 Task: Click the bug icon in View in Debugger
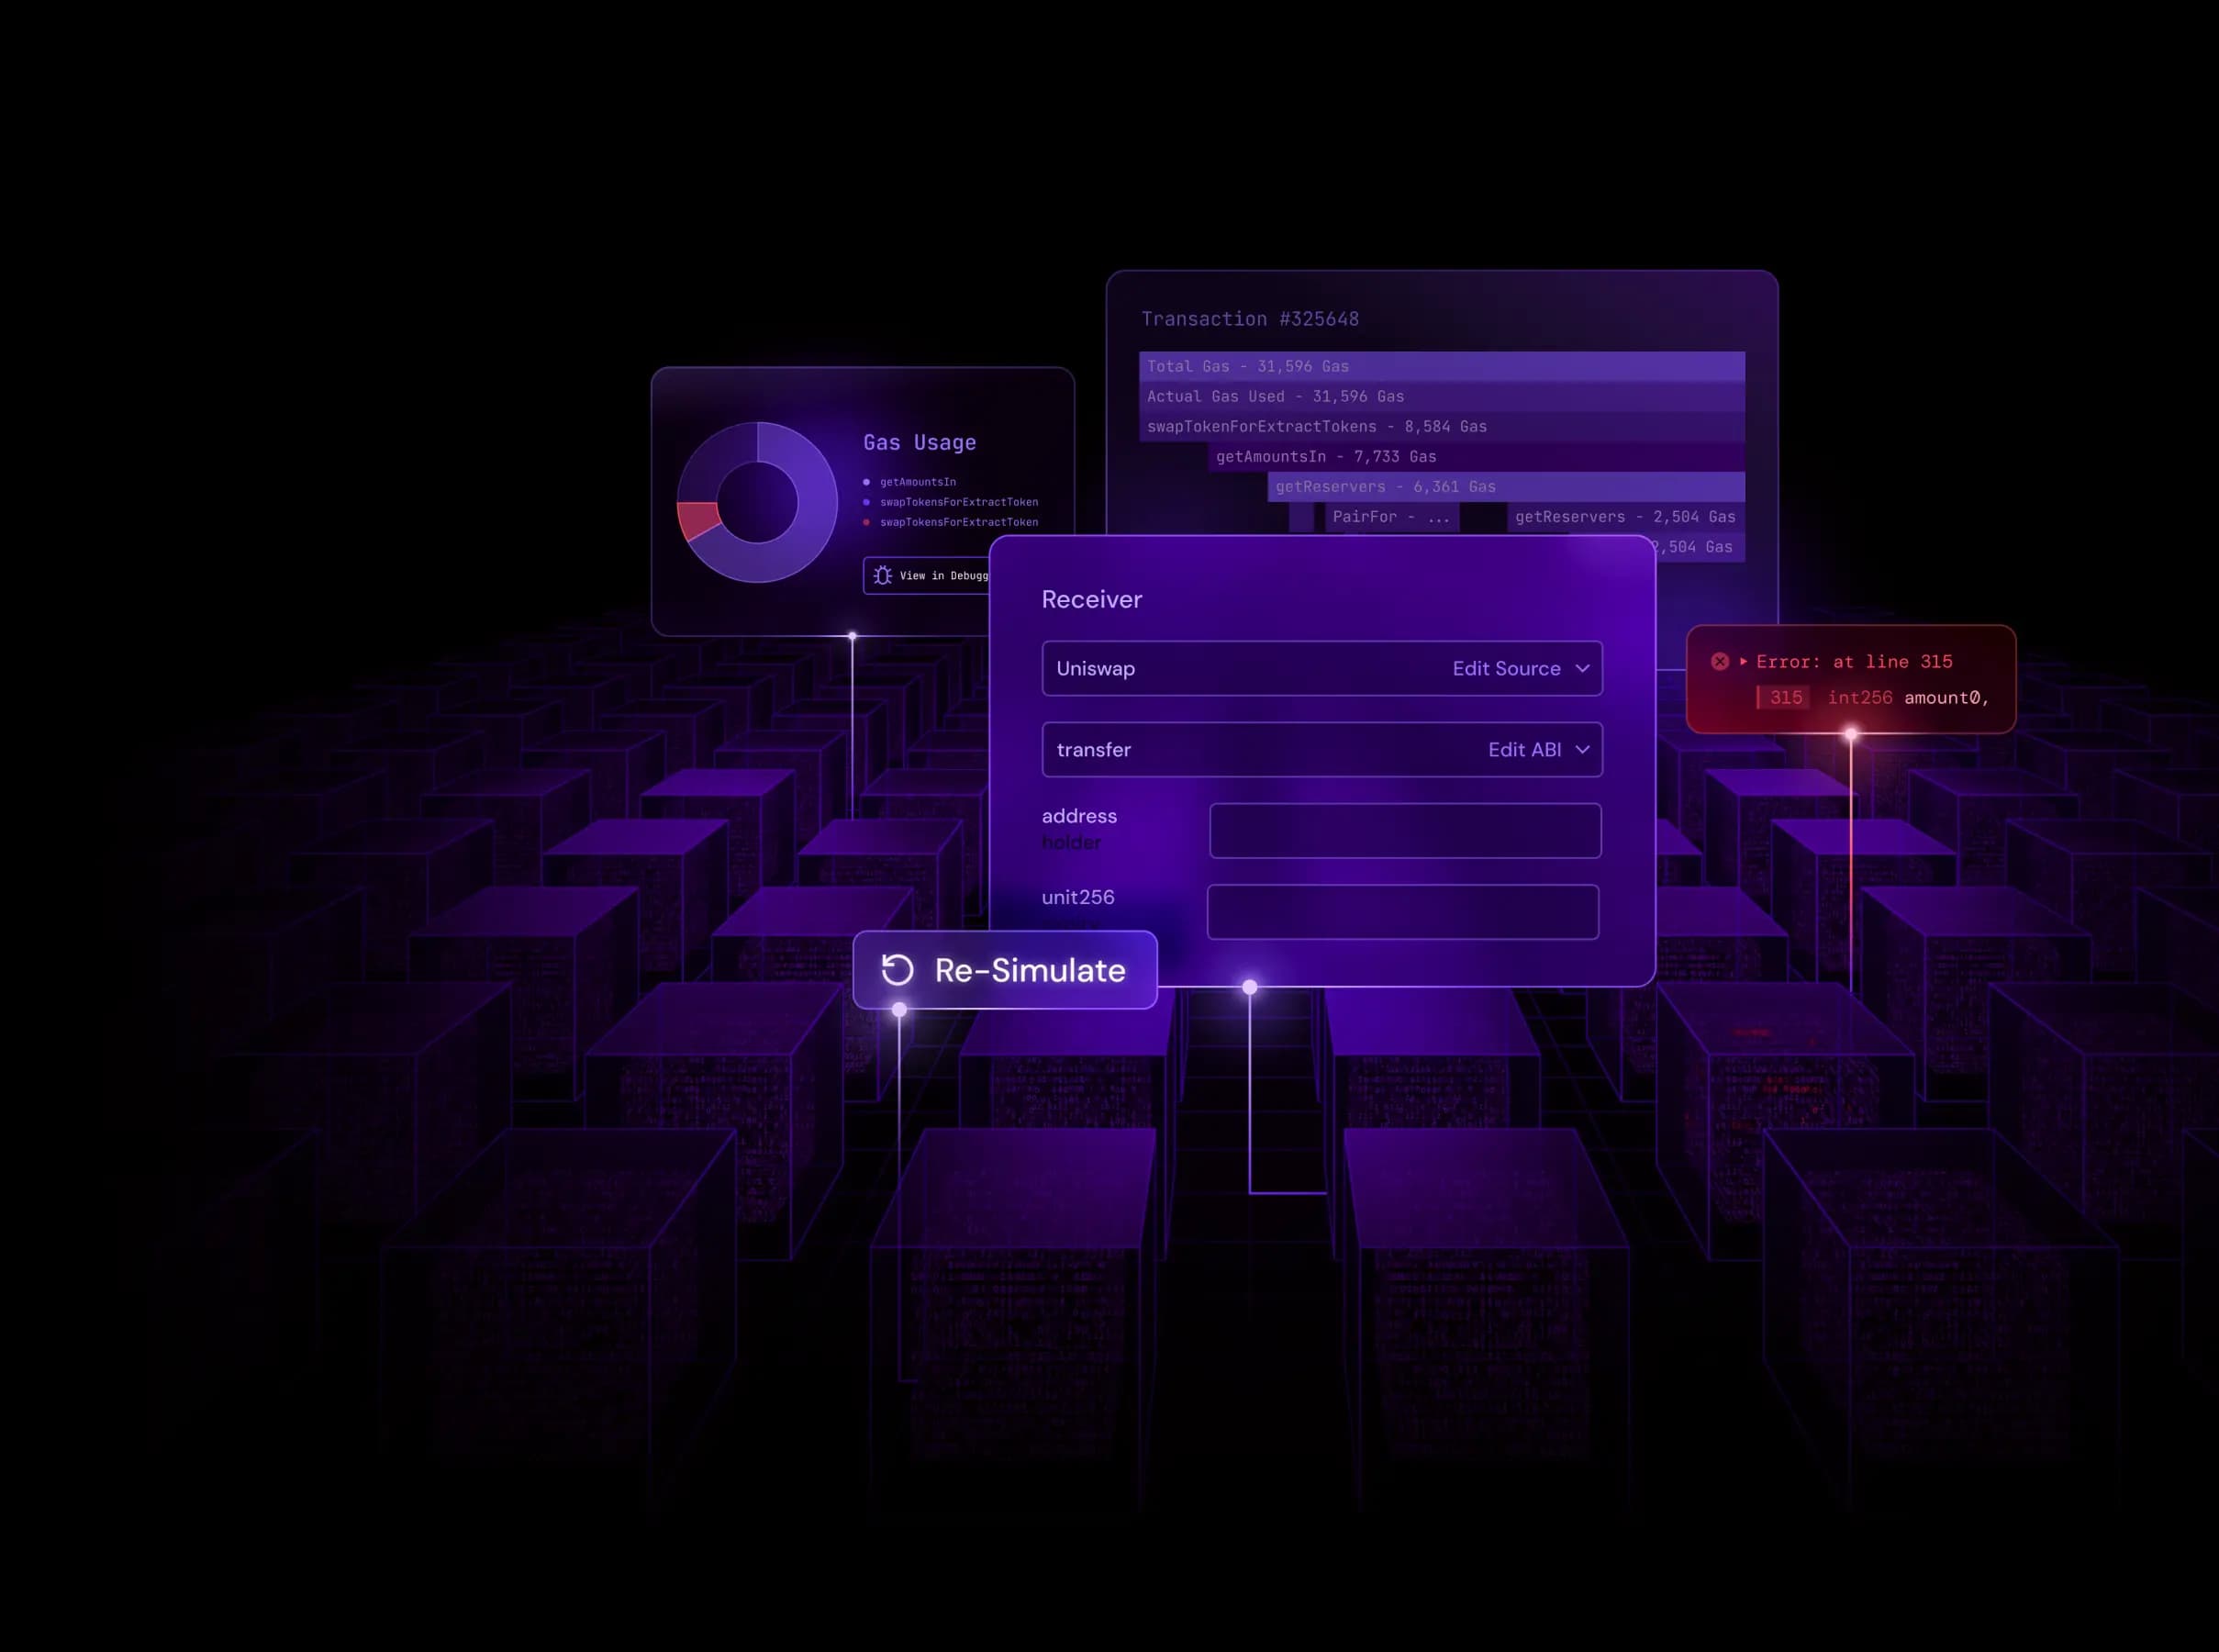pyautogui.click(x=882, y=575)
